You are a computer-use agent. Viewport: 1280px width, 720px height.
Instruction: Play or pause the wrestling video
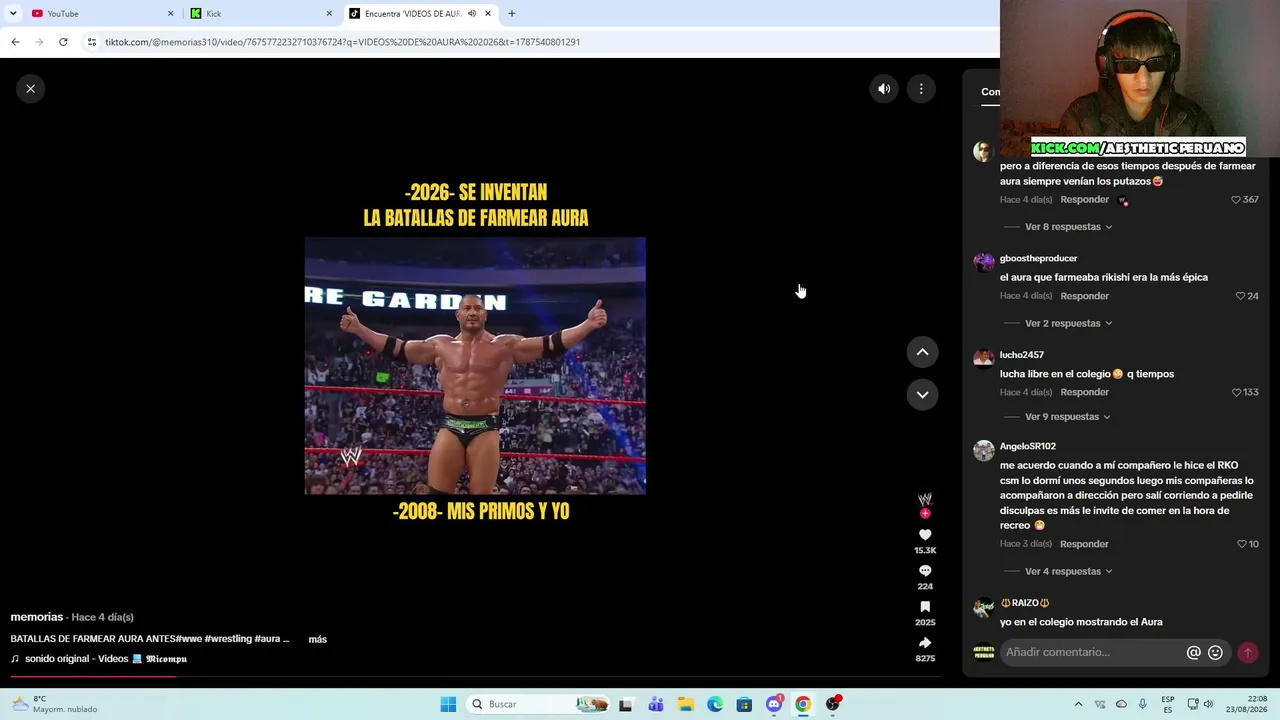pos(475,366)
